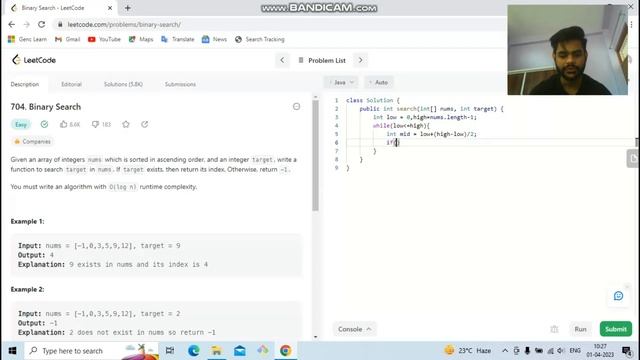Open the notification center icon
Screen dimensions: 640x360
point(627,351)
